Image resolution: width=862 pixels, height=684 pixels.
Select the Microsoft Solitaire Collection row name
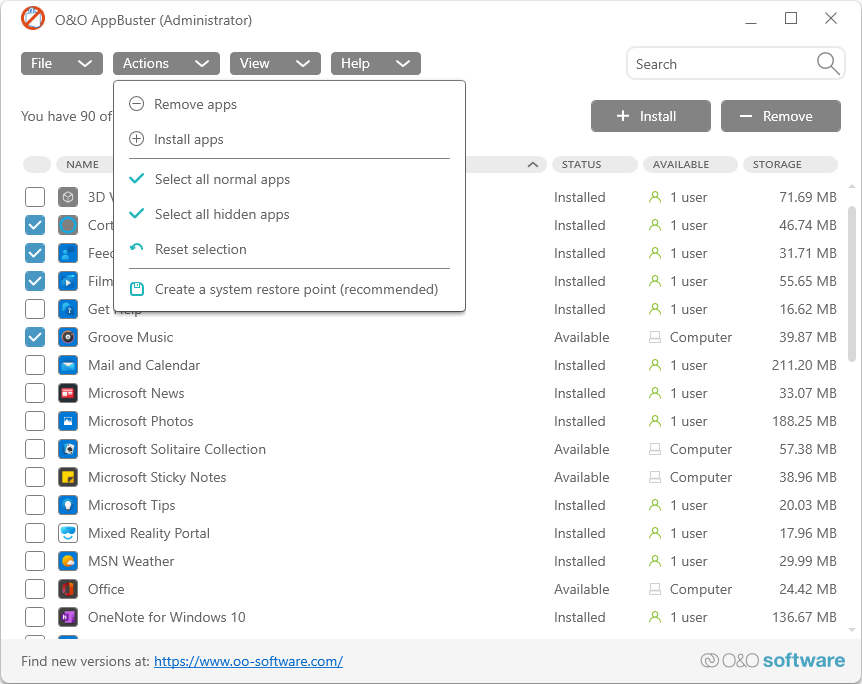pos(177,449)
